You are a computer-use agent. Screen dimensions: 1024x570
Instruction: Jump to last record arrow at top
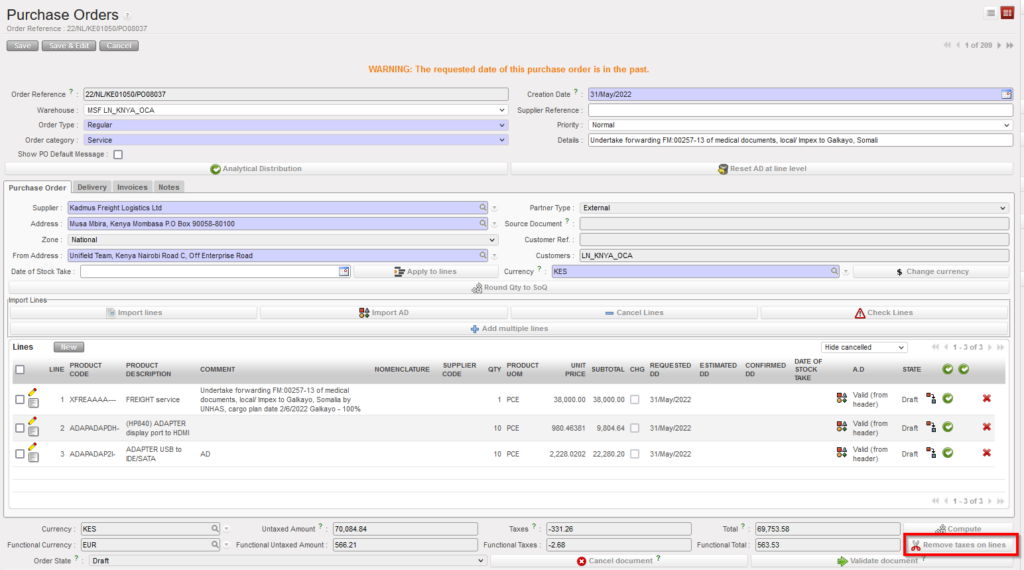(1010, 46)
